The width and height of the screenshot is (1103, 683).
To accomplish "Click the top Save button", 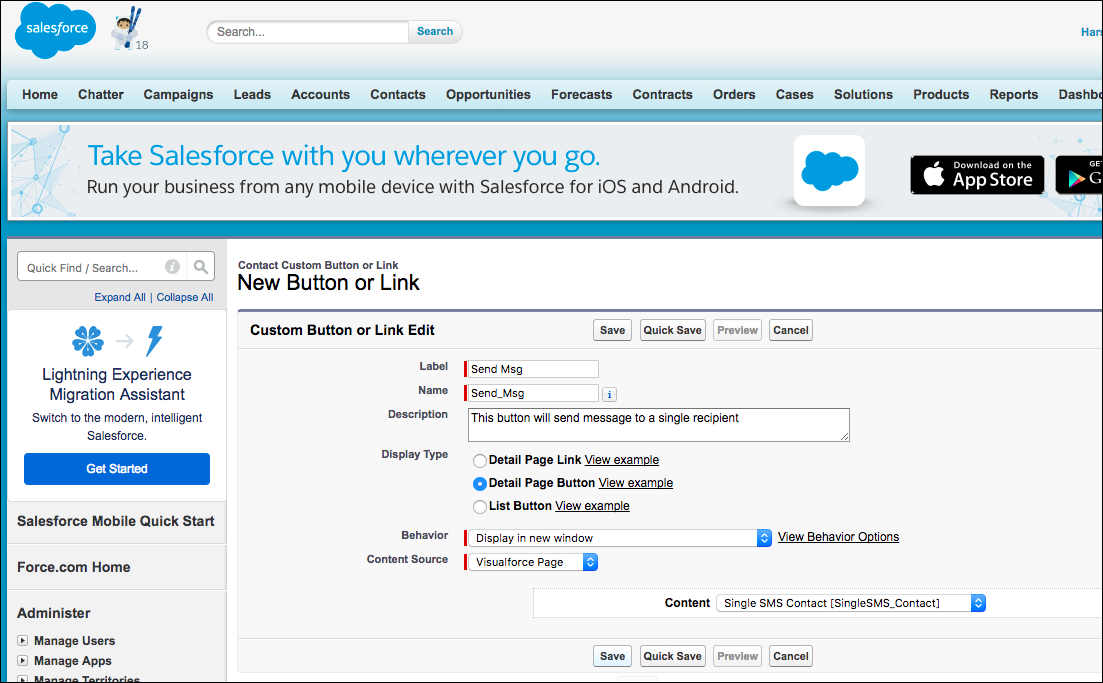I will (612, 330).
